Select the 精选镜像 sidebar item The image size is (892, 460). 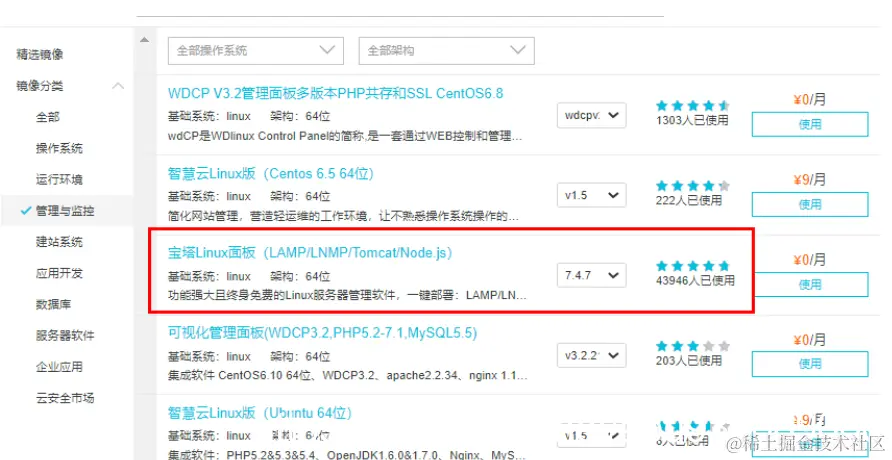pos(40,55)
